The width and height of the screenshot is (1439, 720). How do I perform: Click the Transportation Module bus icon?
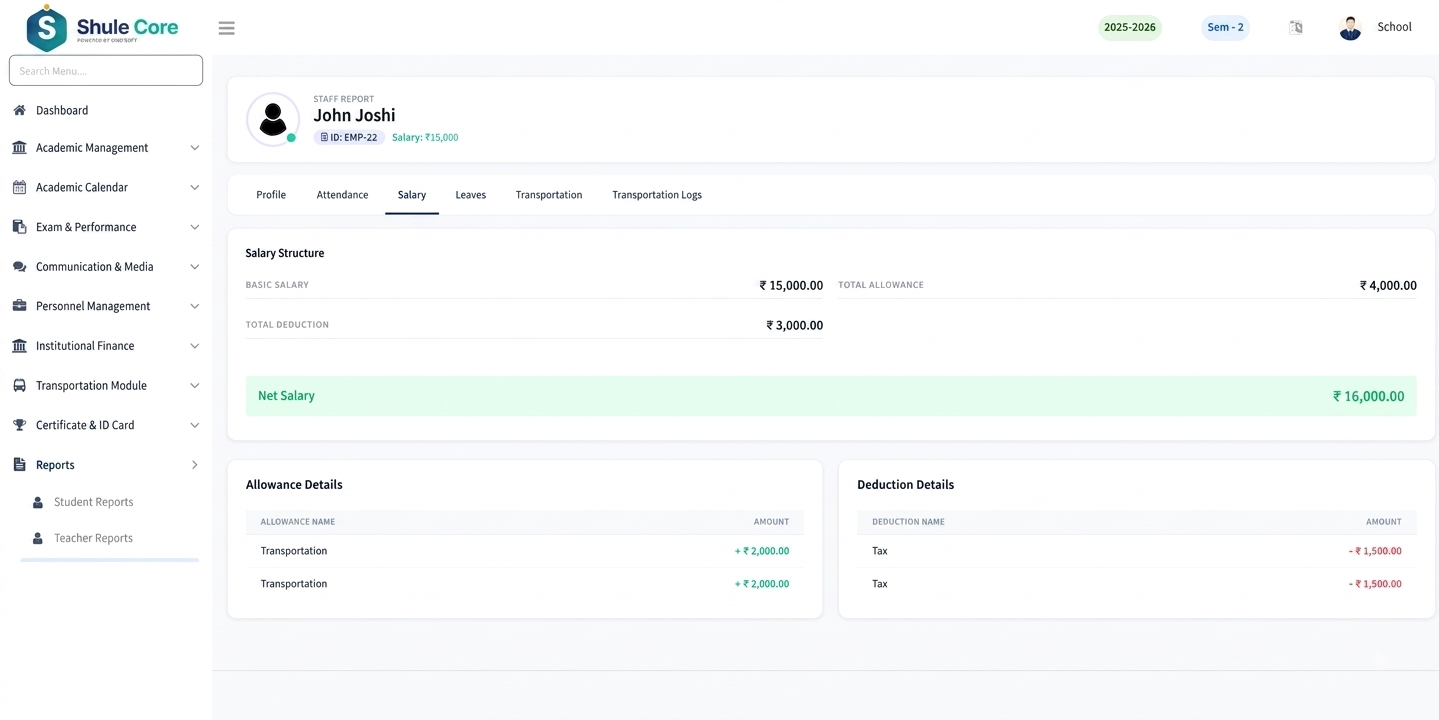point(19,386)
